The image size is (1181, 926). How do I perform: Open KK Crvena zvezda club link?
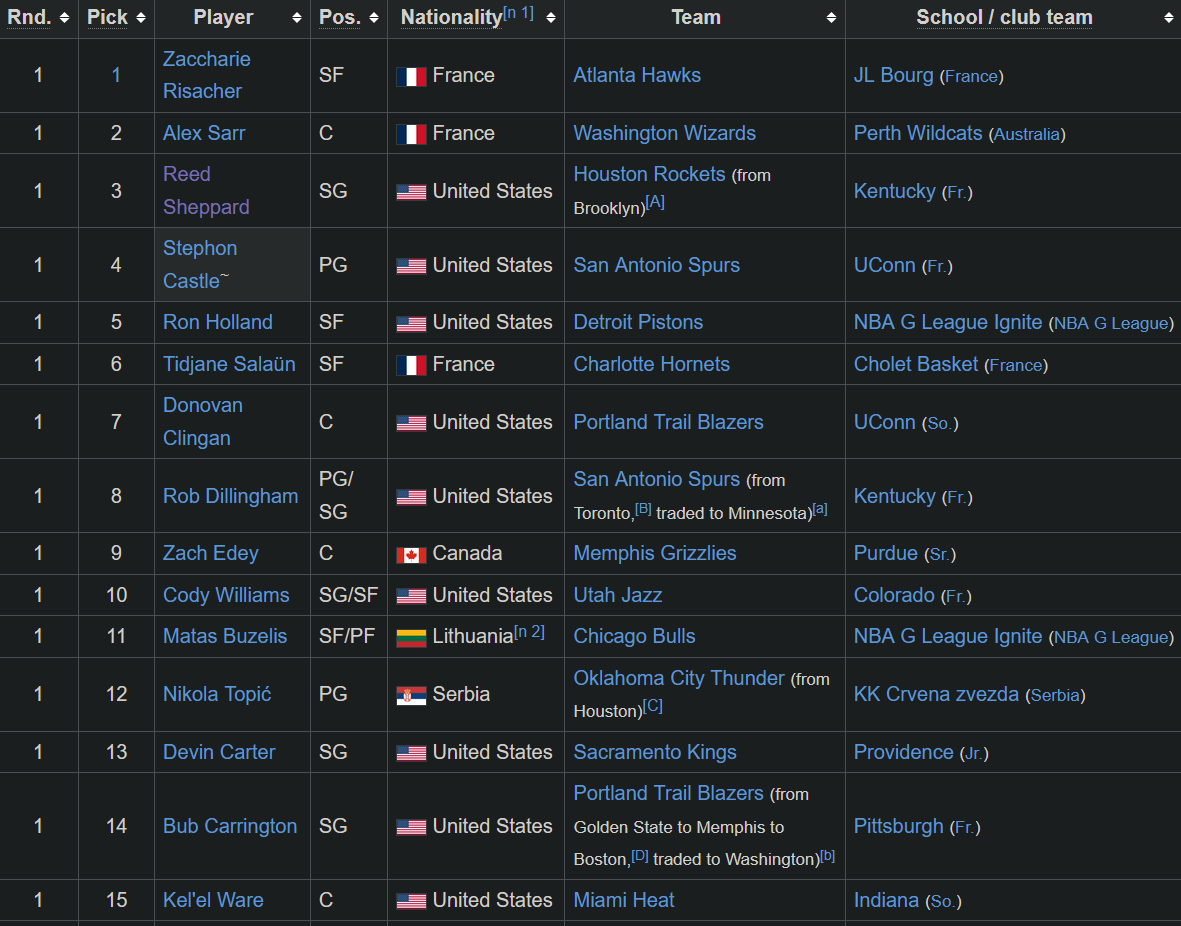tap(936, 694)
